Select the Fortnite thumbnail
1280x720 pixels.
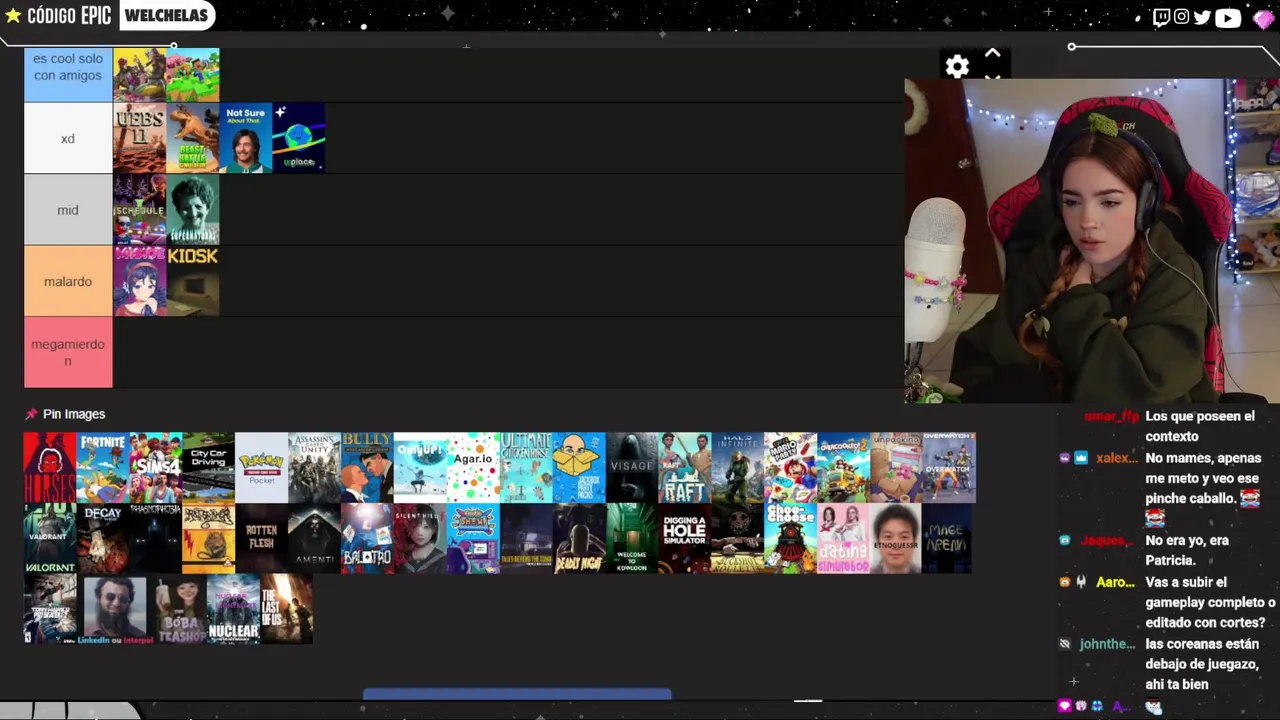pyautogui.click(x=103, y=467)
